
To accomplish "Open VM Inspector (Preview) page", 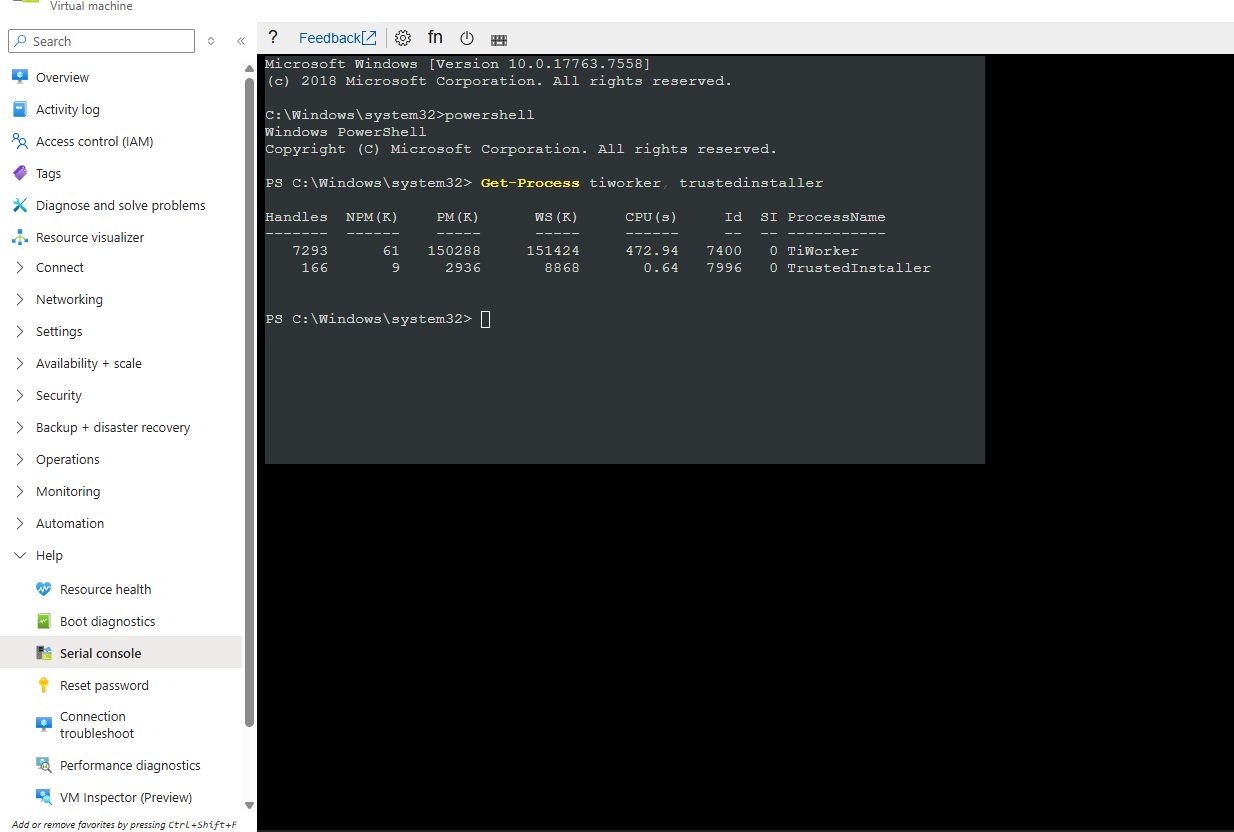I will (126, 797).
